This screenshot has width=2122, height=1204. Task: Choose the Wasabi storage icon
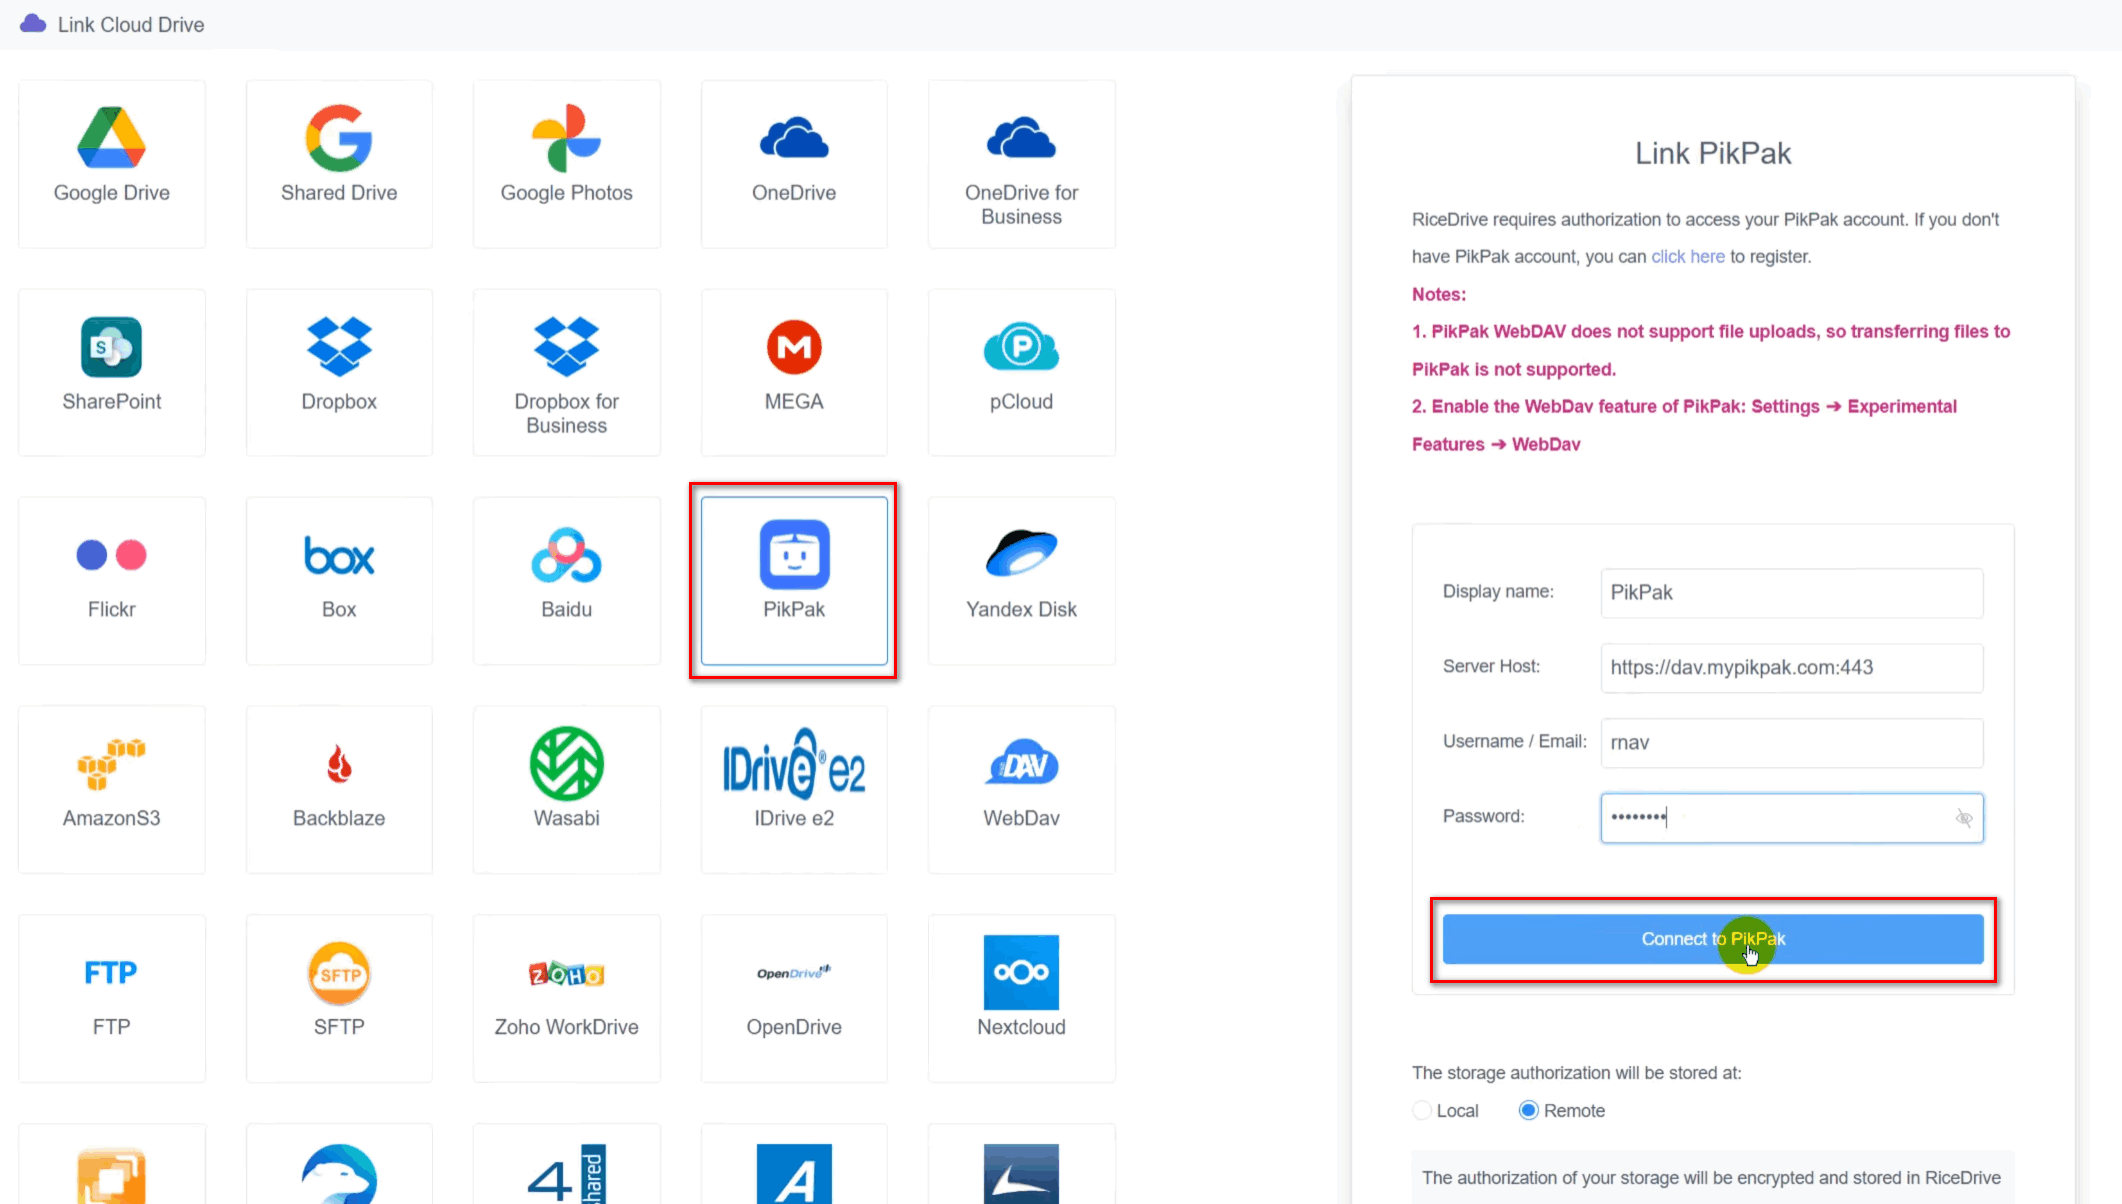coord(566,763)
